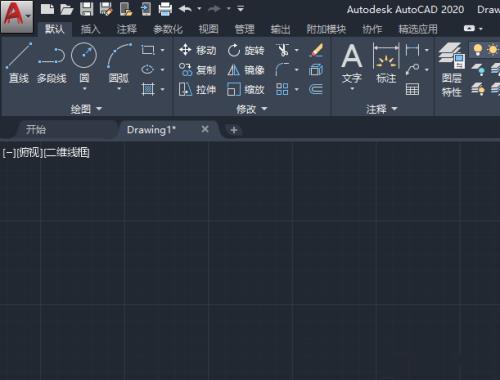Select the 多段线 polyline tool
Screen dimensions: 500x380
tap(51, 62)
